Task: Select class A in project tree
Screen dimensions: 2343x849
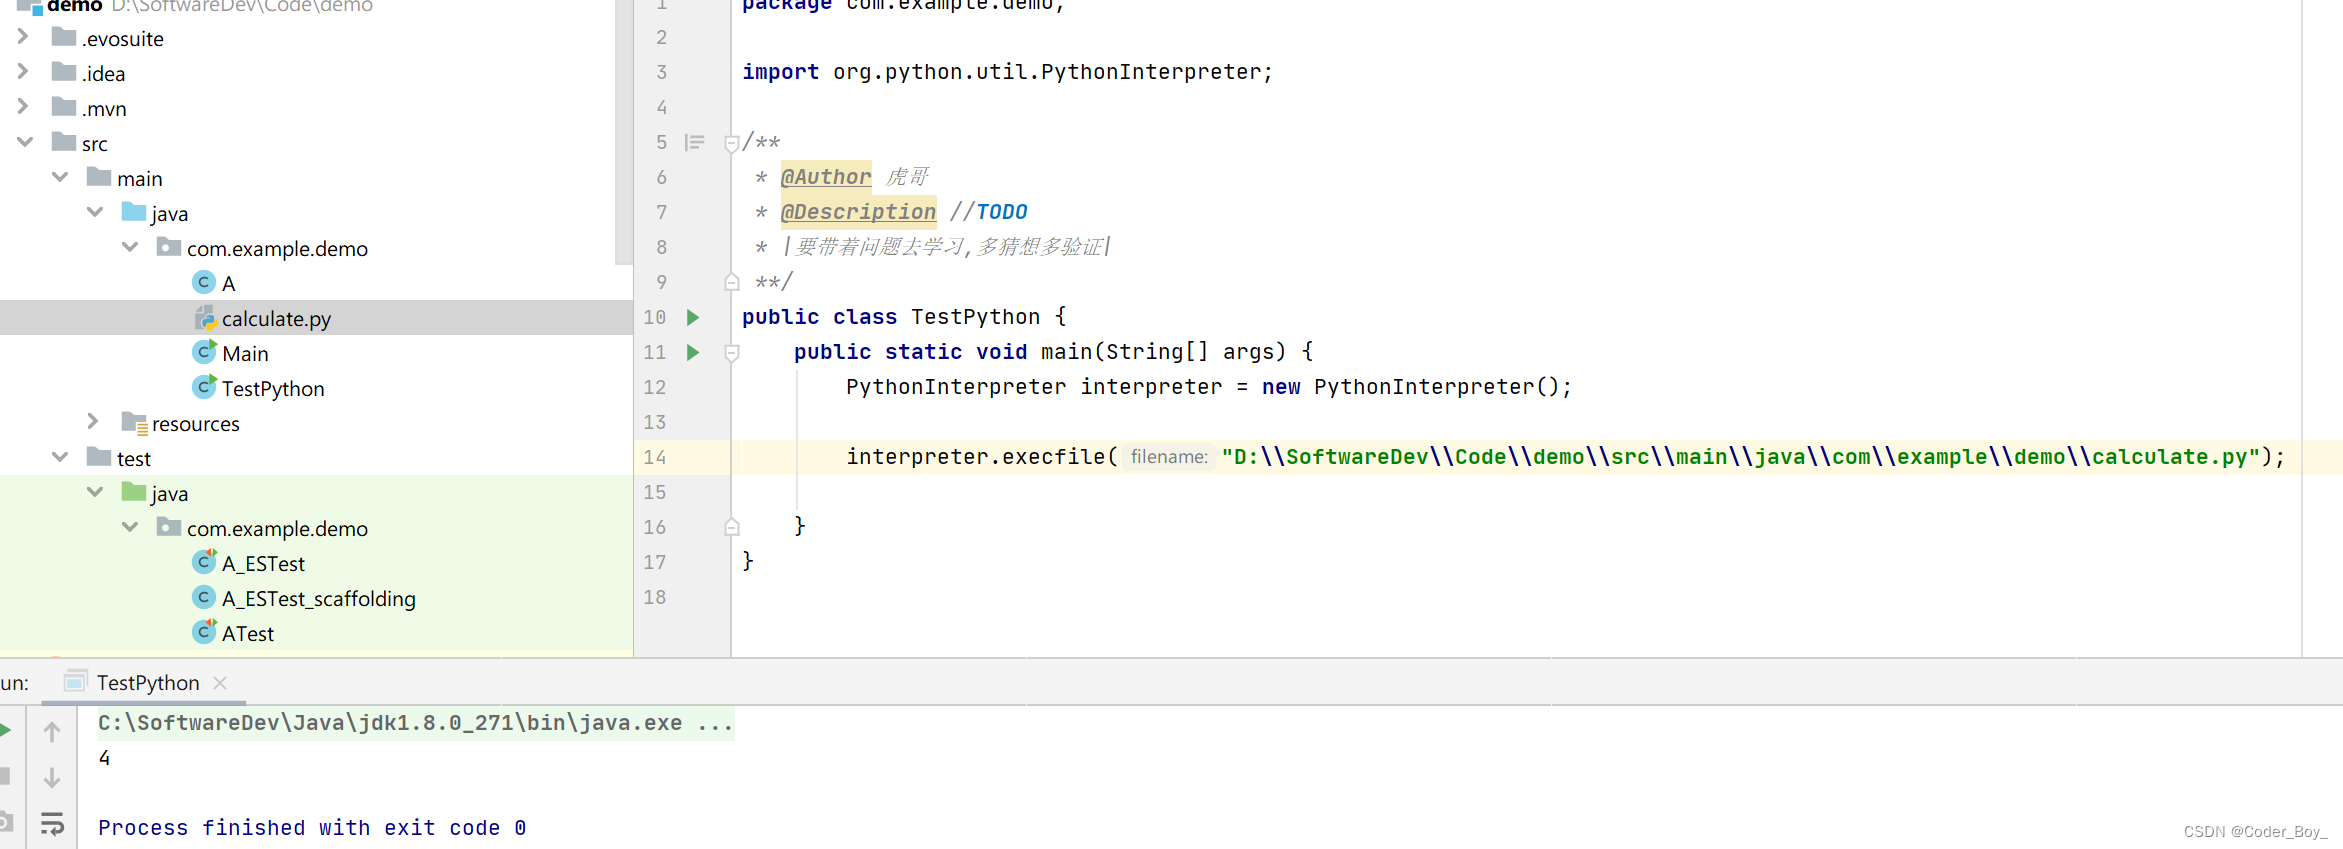Action: point(229,283)
